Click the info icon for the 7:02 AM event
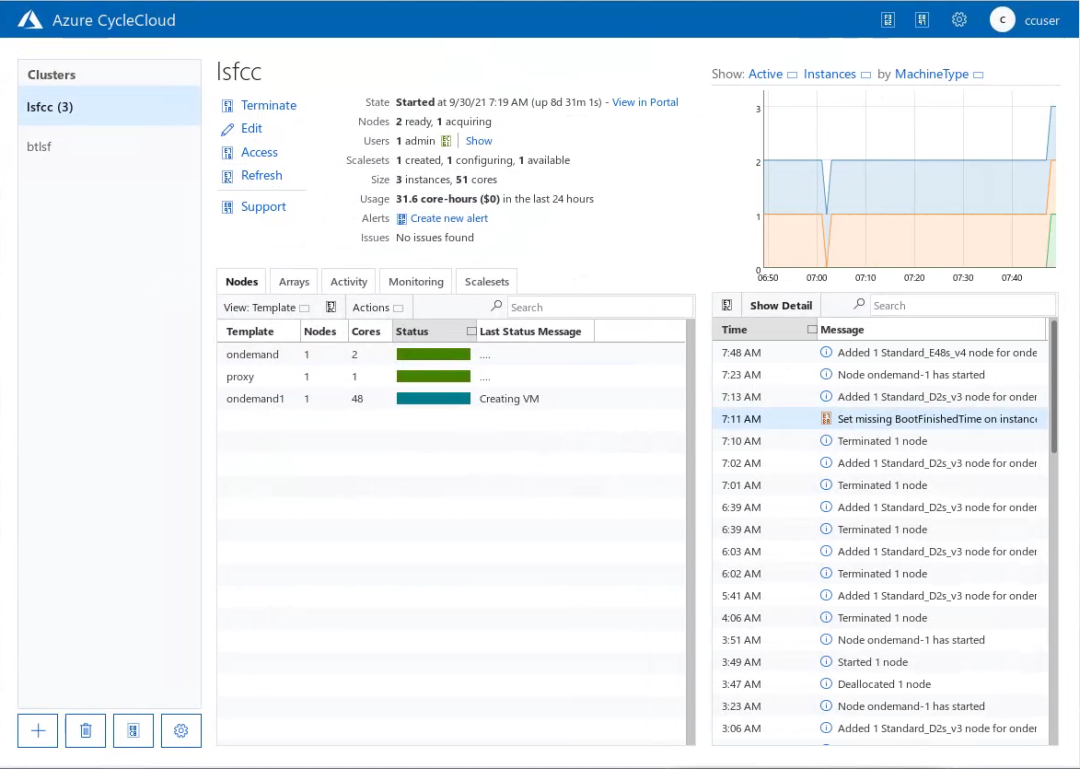1080x769 pixels. point(826,462)
